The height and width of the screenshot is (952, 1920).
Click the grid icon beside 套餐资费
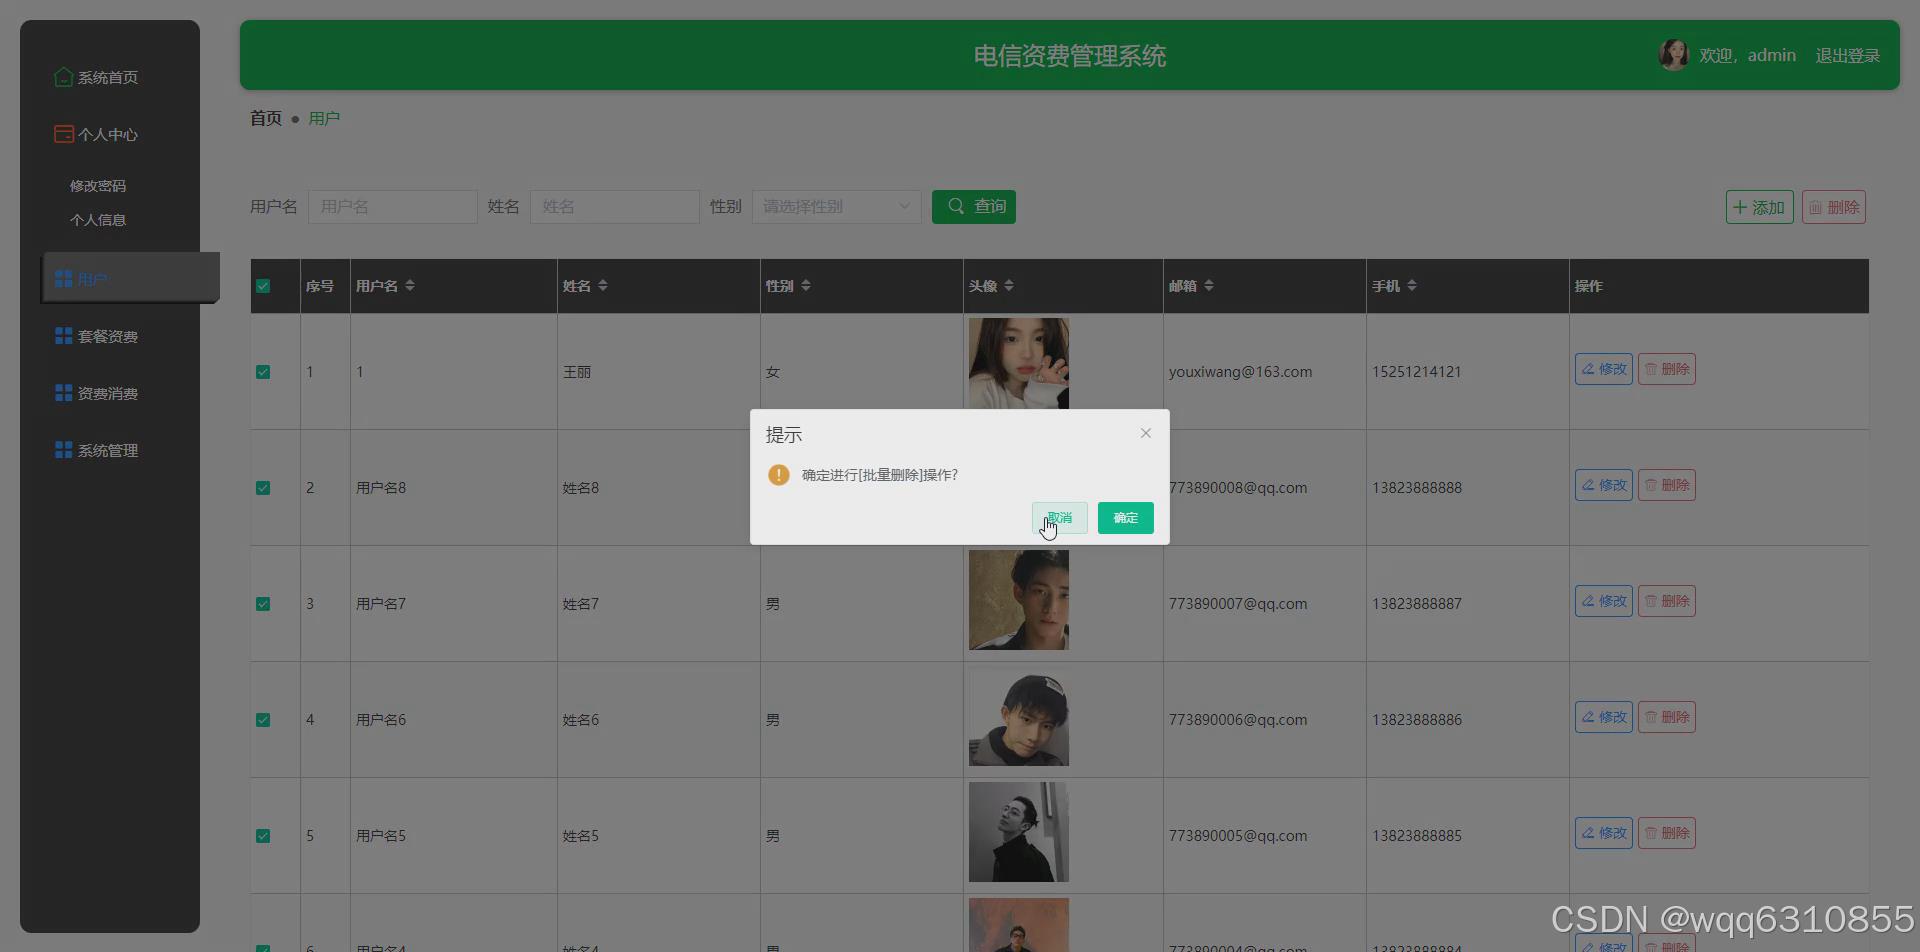pyautogui.click(x=64, y=335)
